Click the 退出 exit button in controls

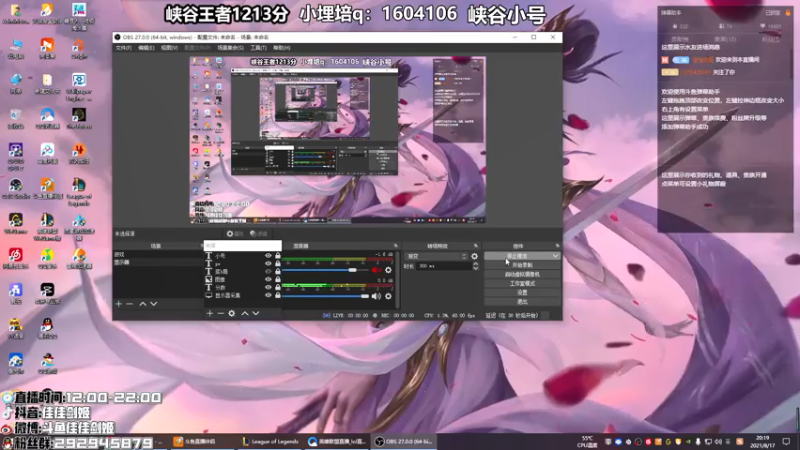(522, 302)
